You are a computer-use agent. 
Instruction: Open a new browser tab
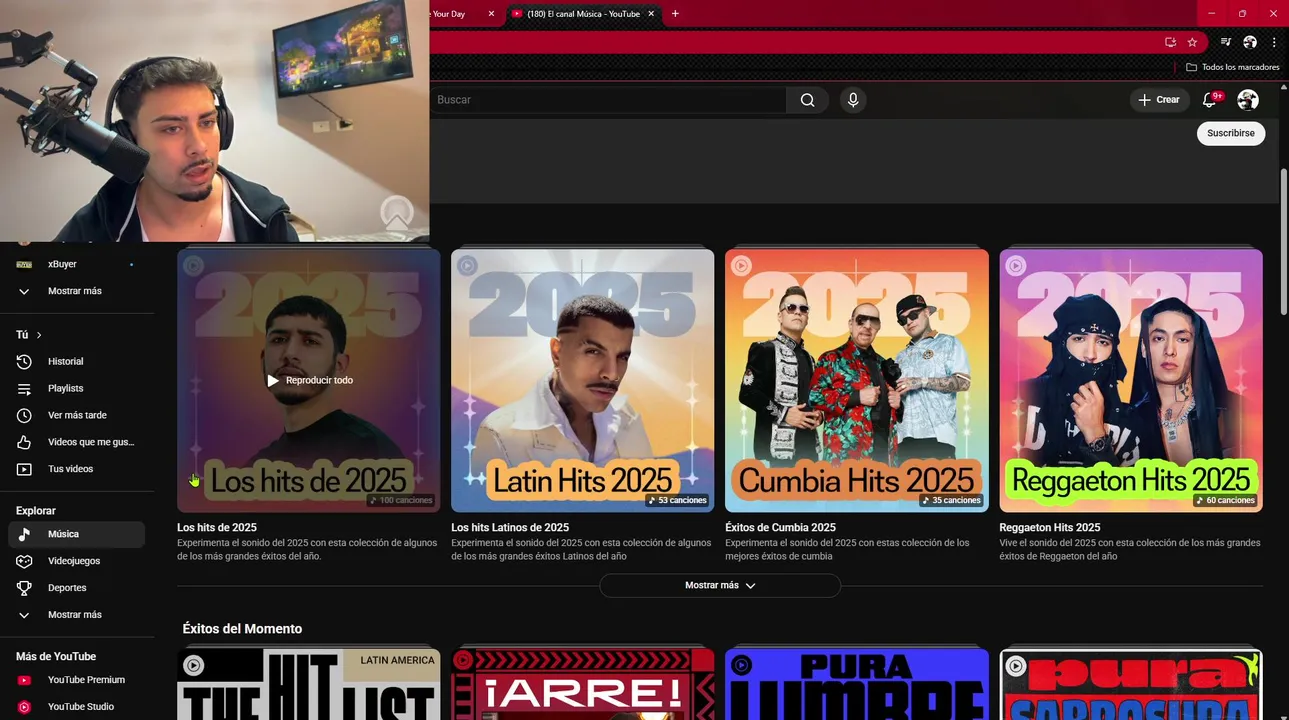click(x=675, y=14)
